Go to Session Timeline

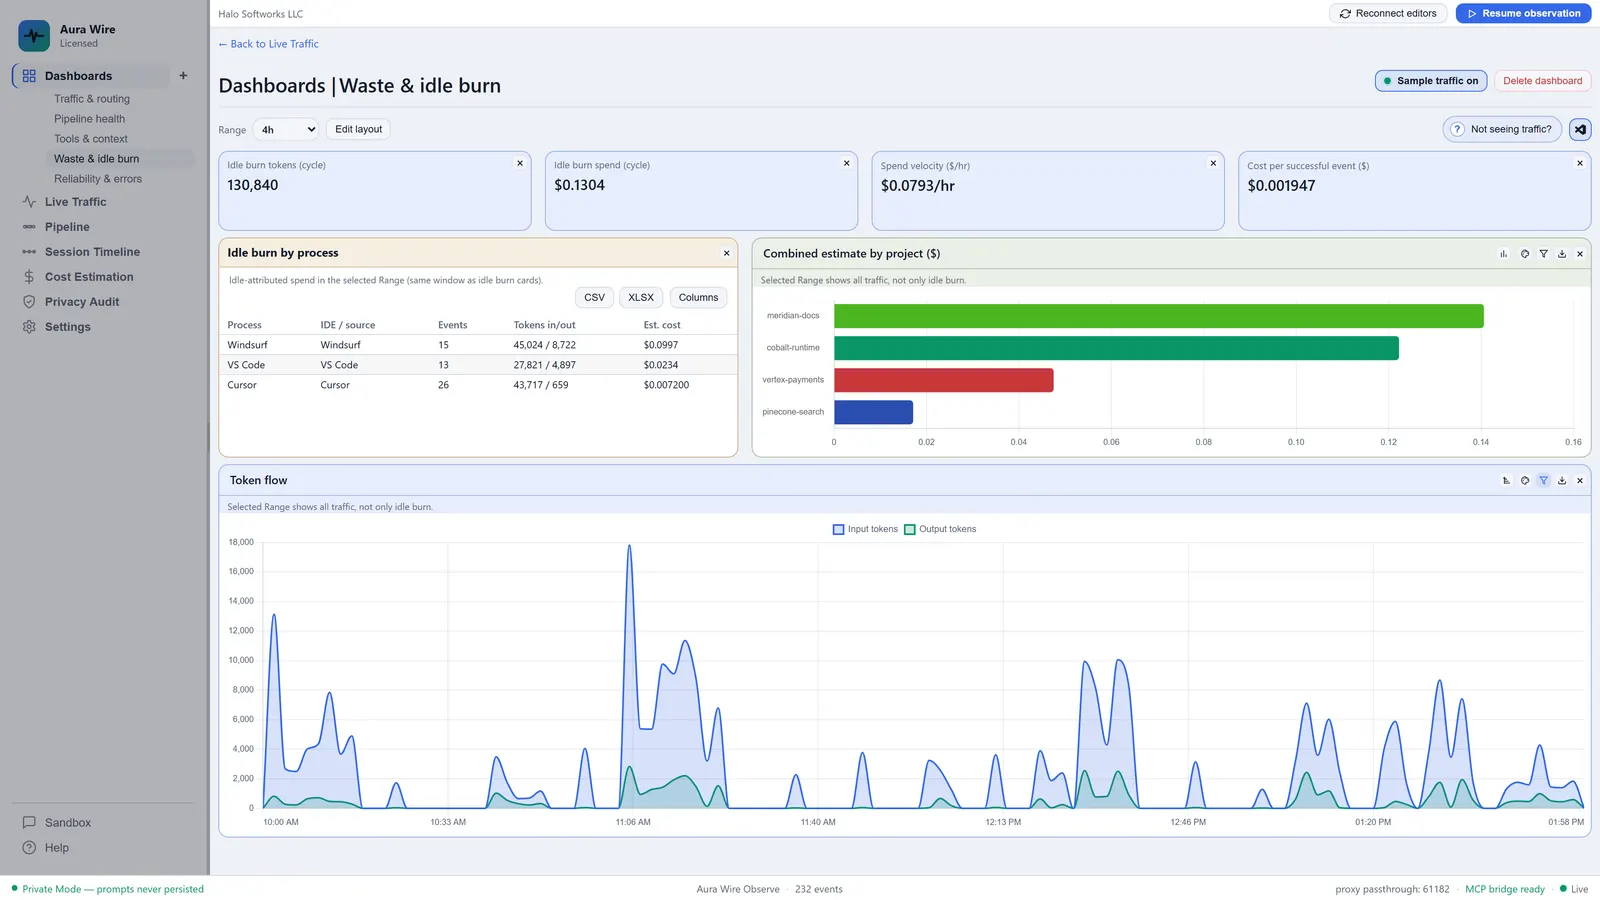pos(92,252)
